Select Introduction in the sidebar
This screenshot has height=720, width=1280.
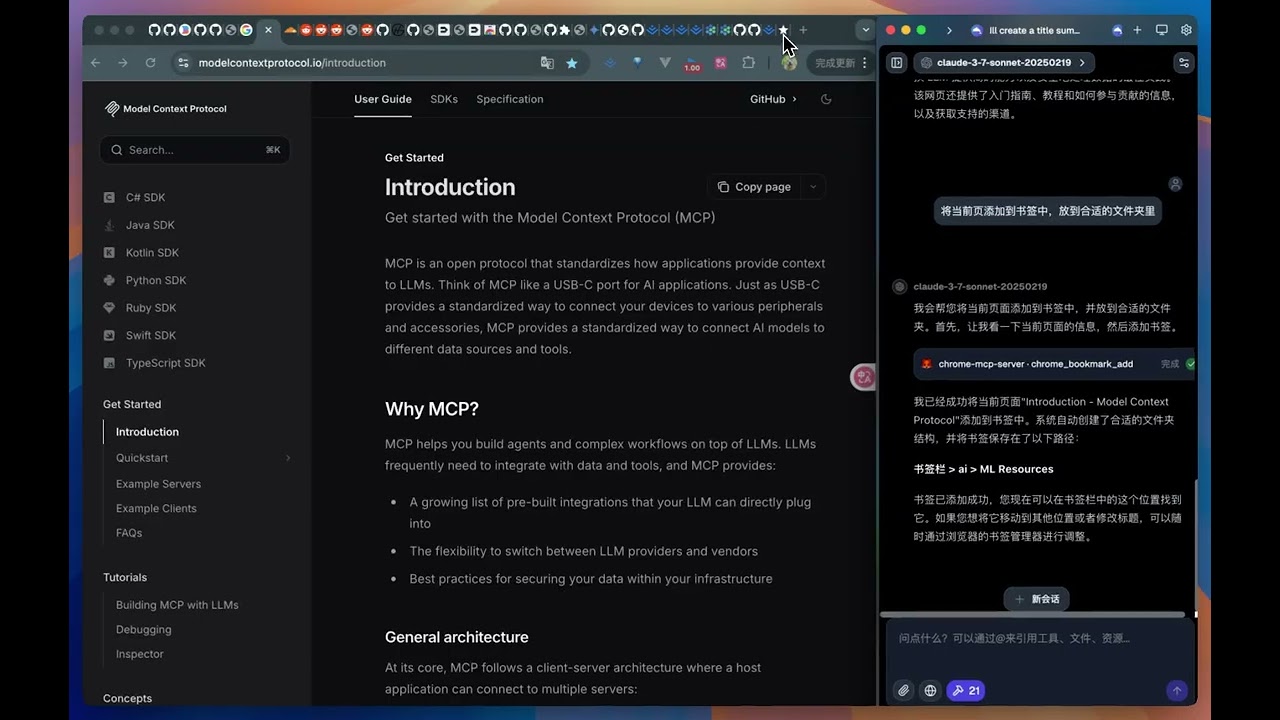tap(147, 432)
